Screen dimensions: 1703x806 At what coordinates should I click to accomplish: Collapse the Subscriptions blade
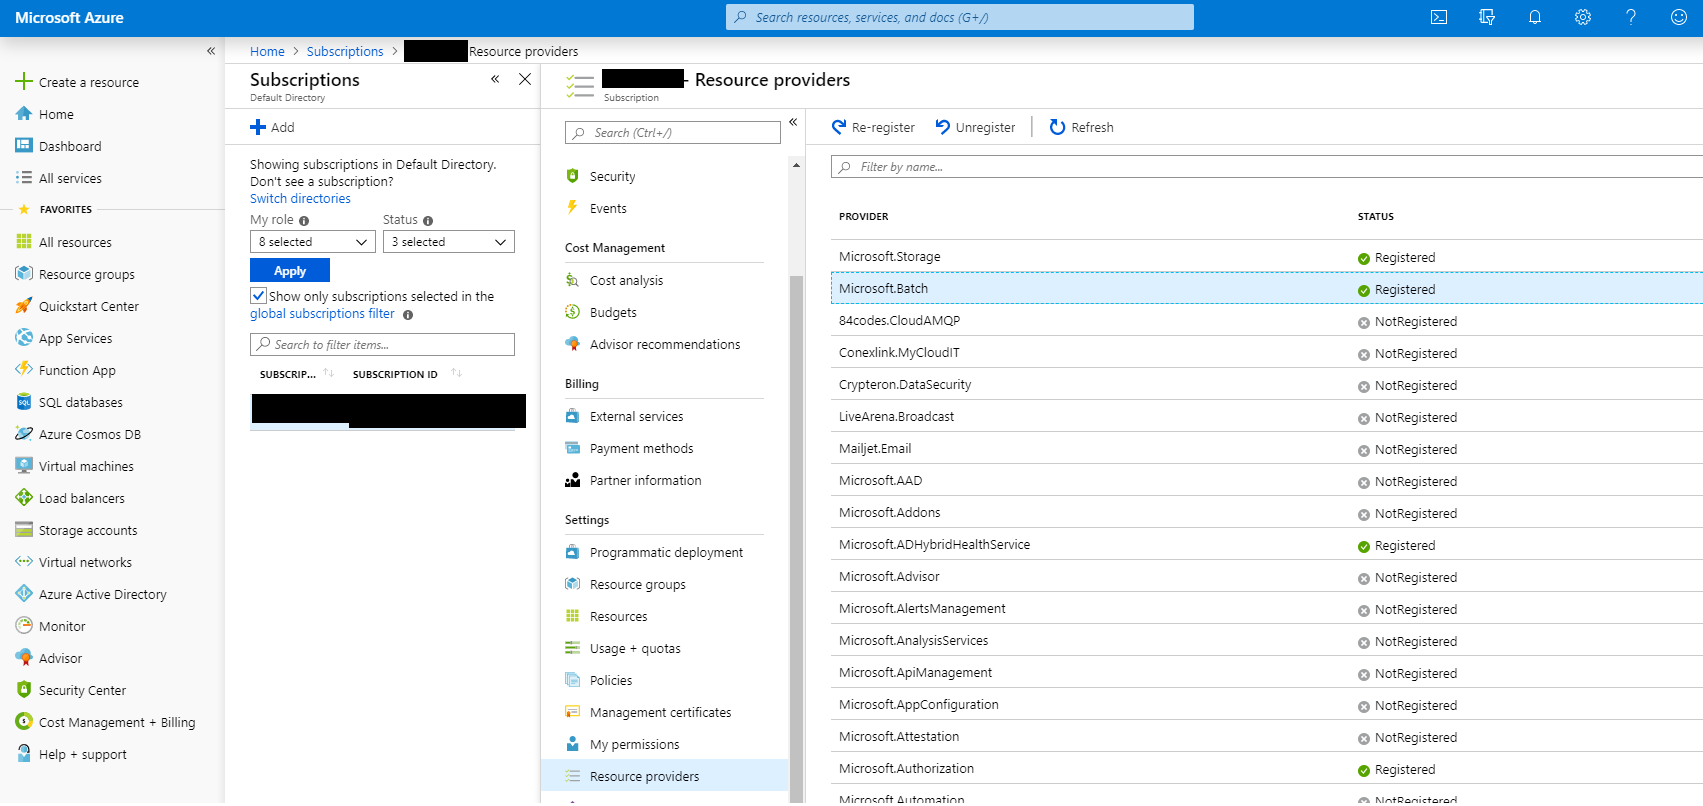click(495, 79)
